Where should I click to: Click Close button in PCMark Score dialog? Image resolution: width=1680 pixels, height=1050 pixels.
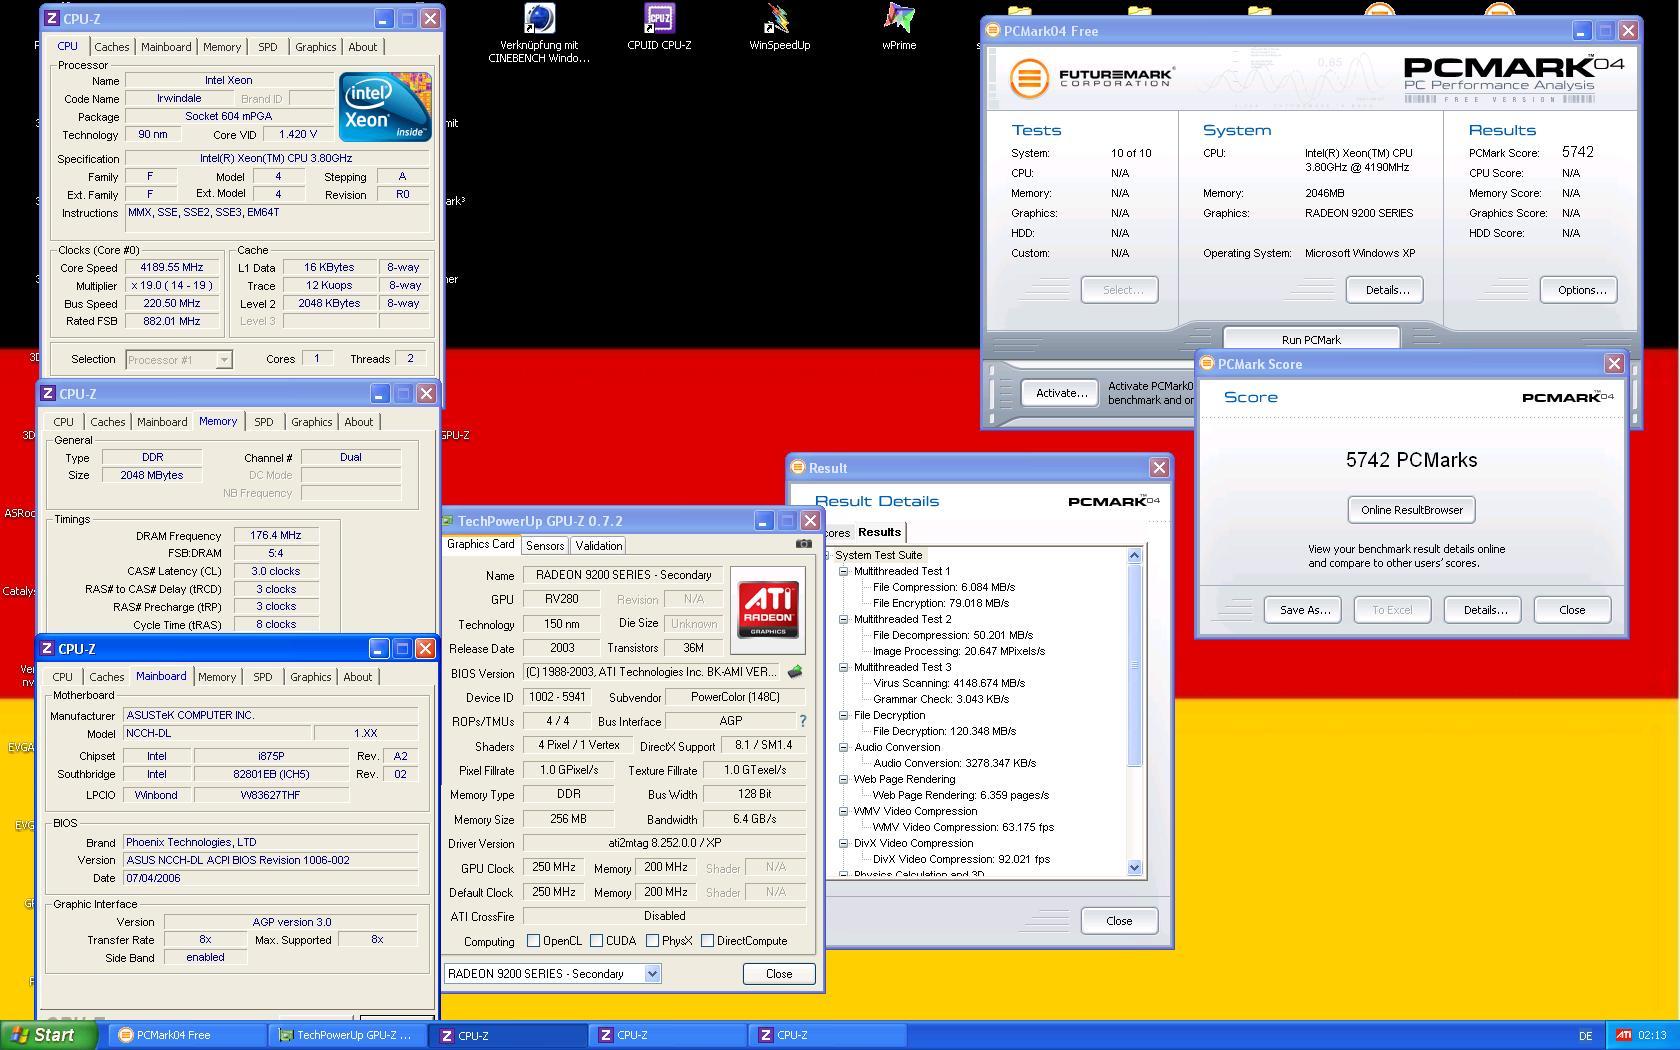[1571, 610]
